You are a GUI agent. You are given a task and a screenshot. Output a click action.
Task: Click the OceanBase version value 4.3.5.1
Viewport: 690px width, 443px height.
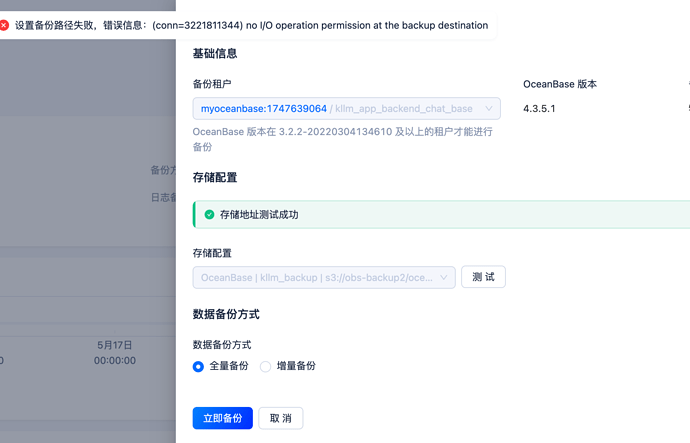pos(539,109)
